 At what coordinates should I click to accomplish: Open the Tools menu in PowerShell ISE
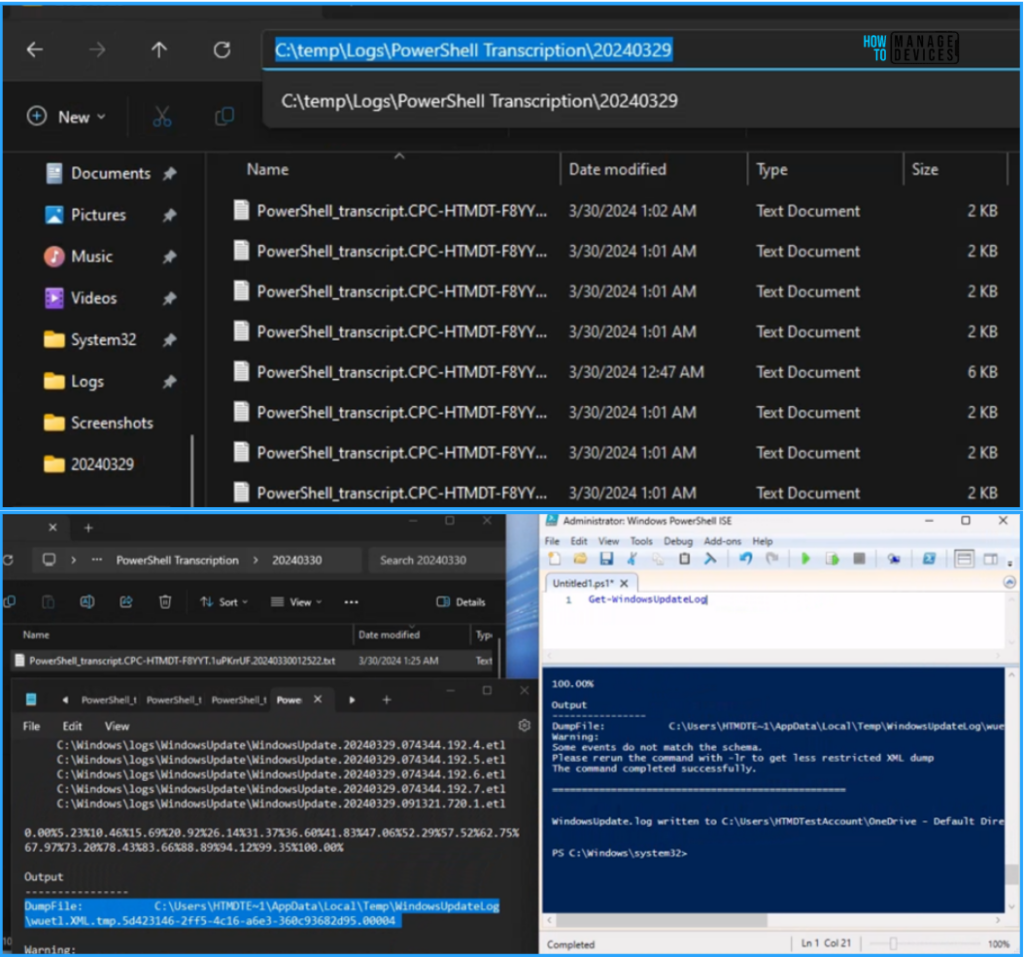coord(641,542)
